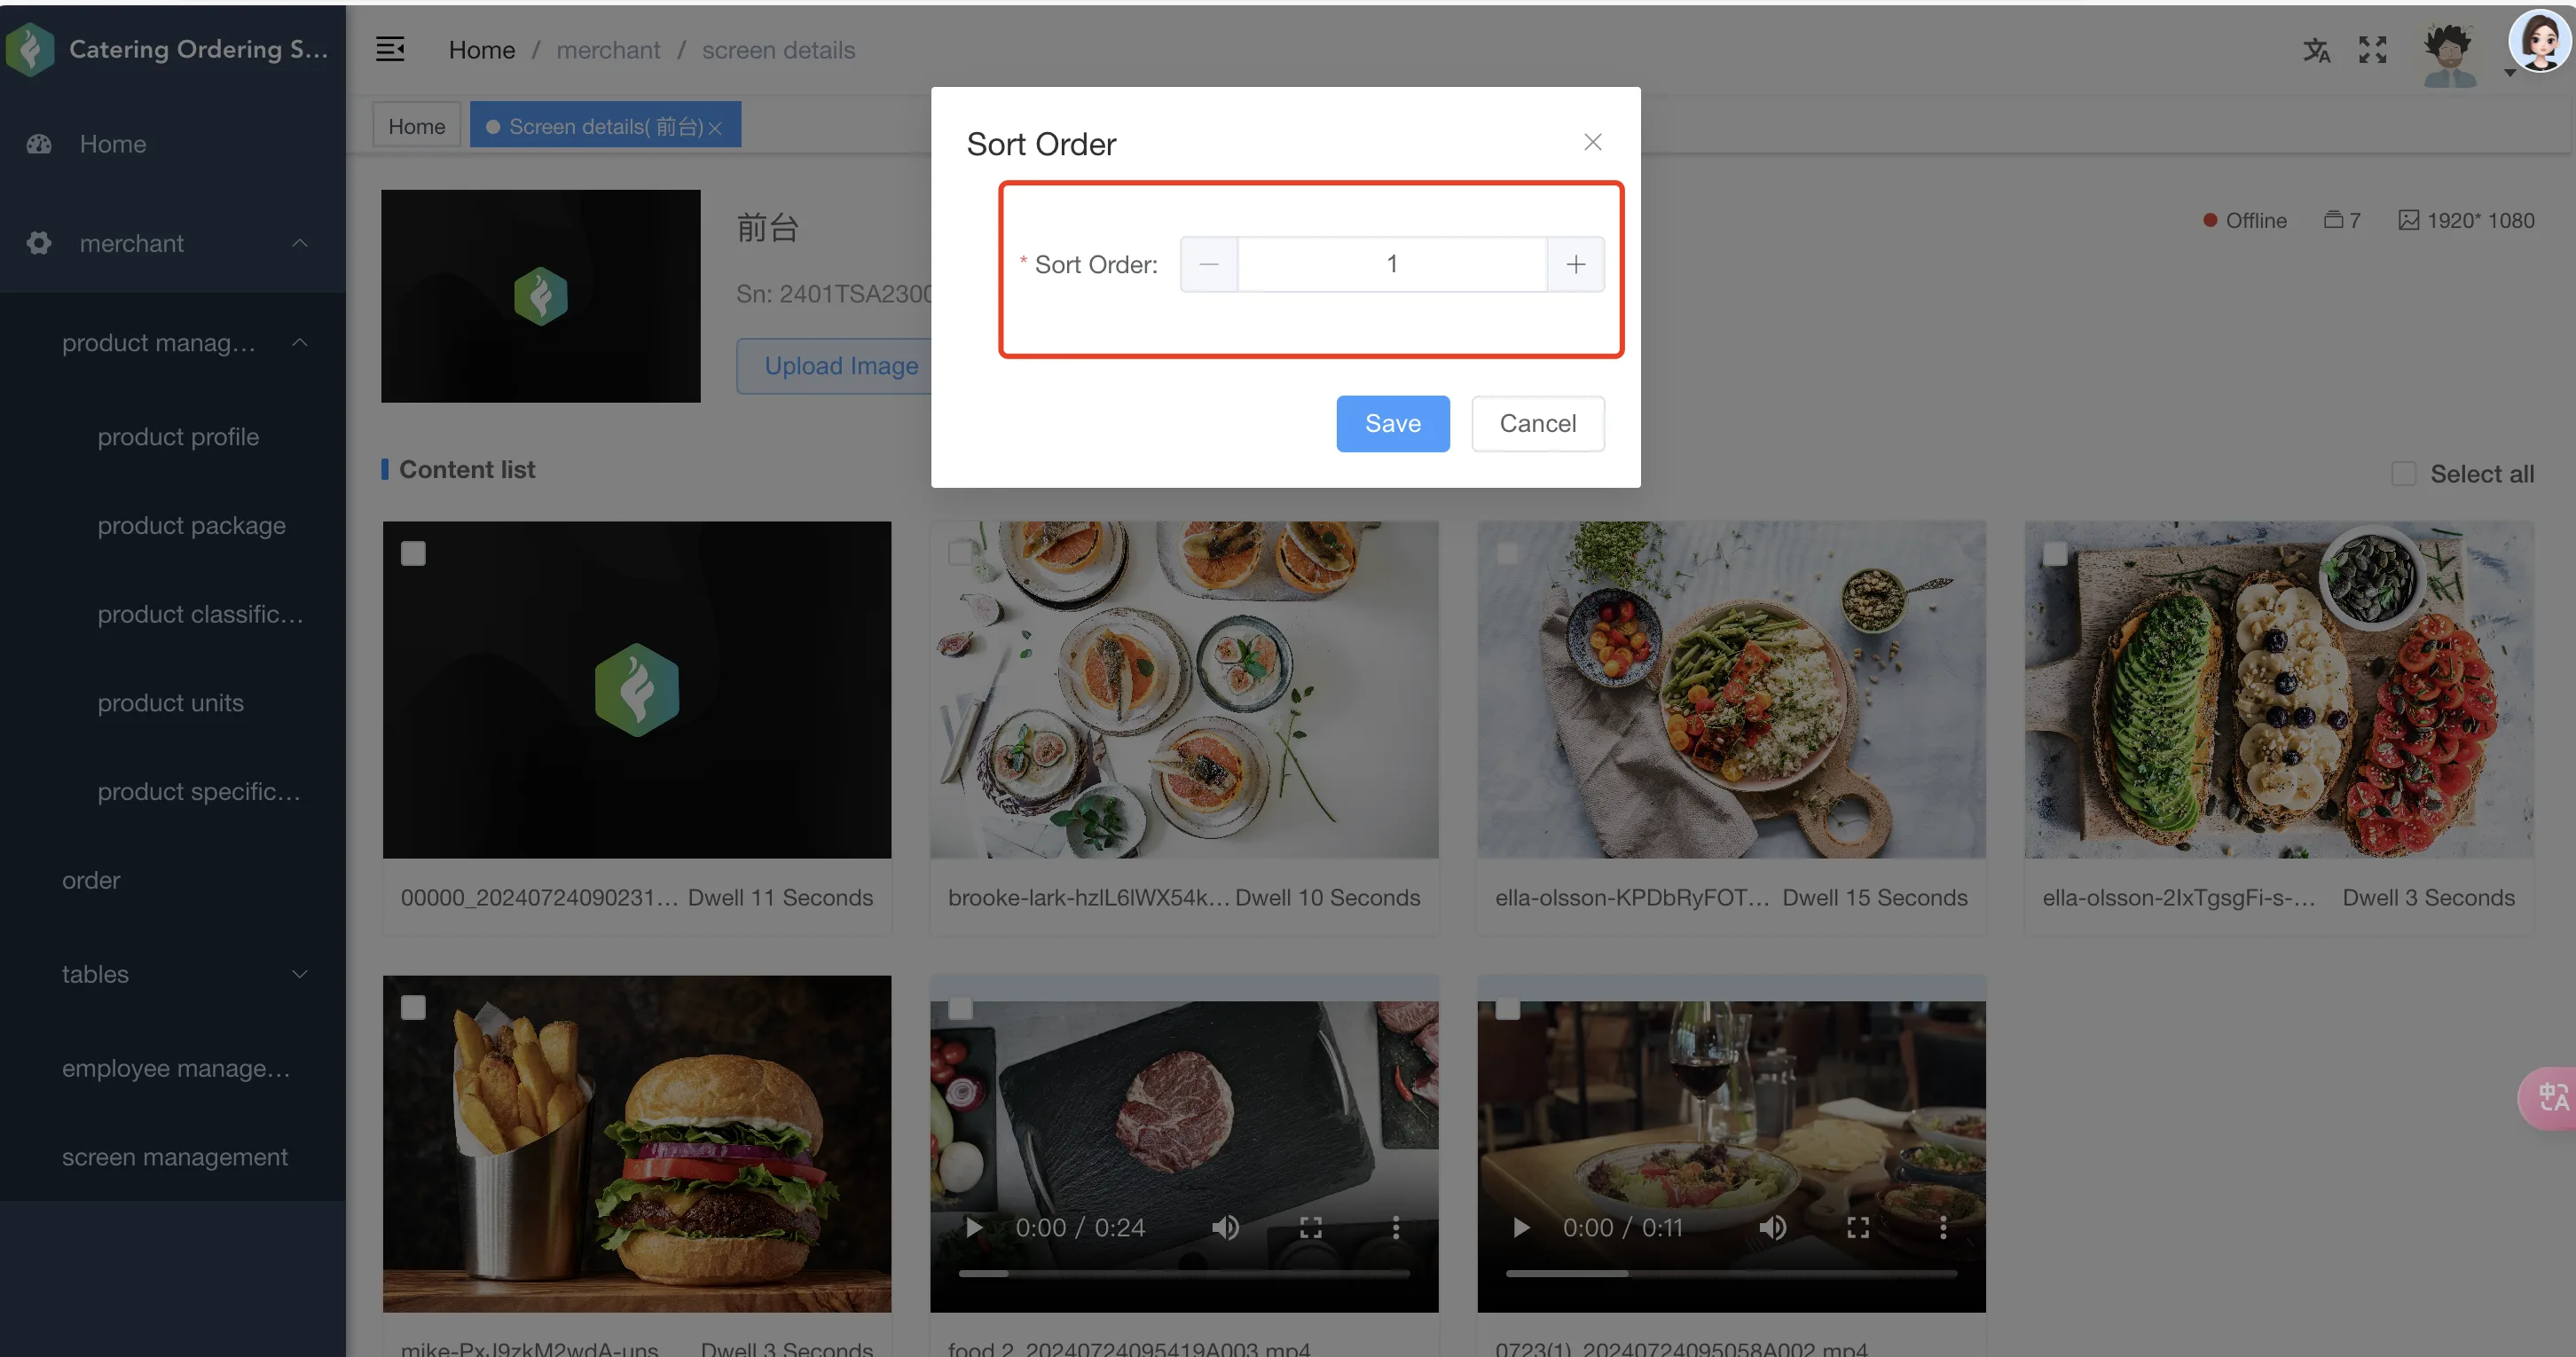Image resolution: width=2576 pixels, height=1357 pixels.
Task: Click the merchant gear icon
Action: (x=39, y=243)
